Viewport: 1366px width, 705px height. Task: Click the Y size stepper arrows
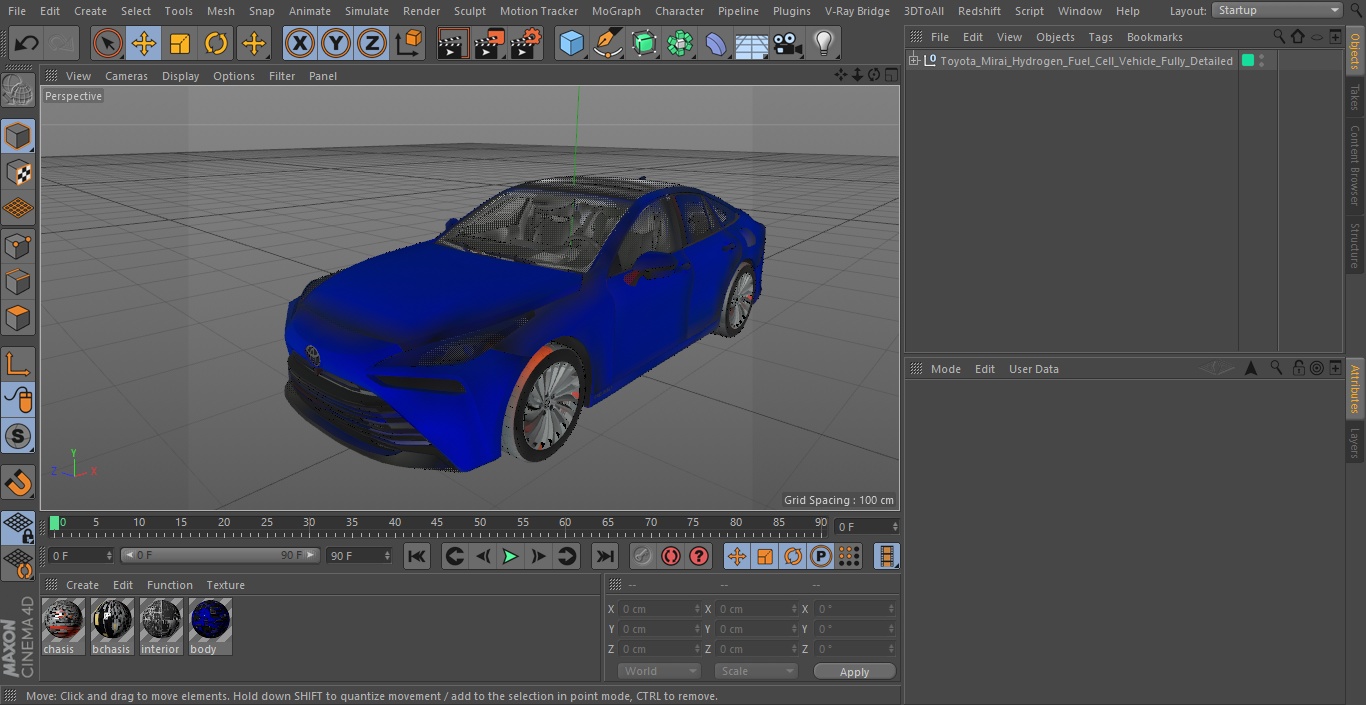(795, 629)
